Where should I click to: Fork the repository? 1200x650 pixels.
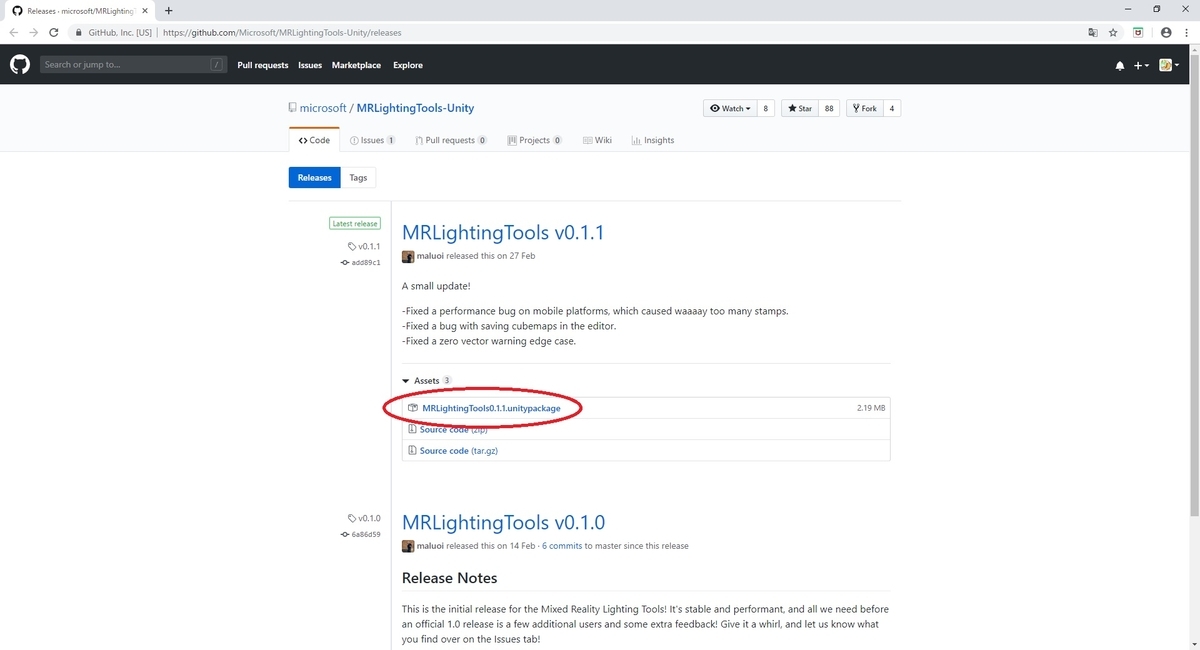pos(864,108)
